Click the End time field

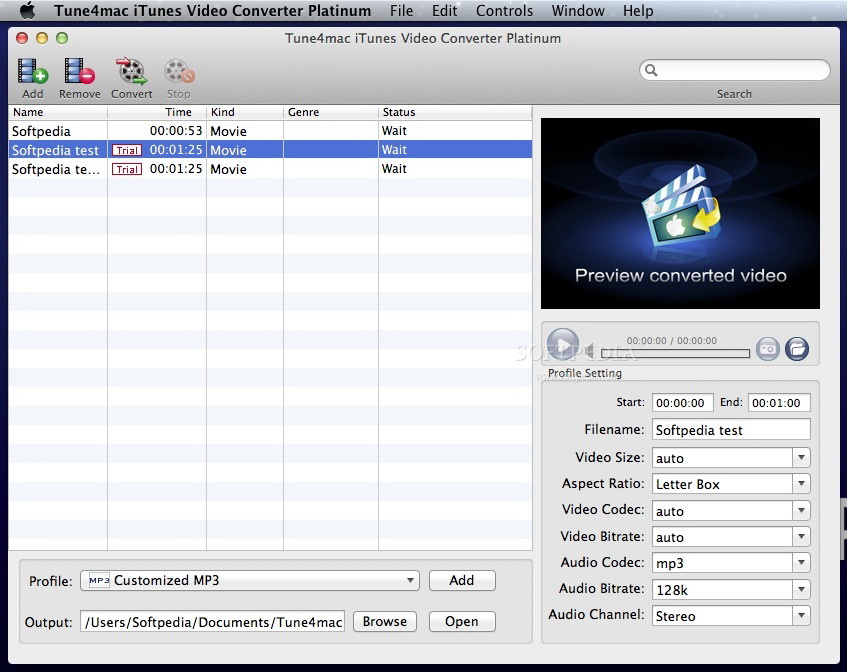tap(779, 402)
